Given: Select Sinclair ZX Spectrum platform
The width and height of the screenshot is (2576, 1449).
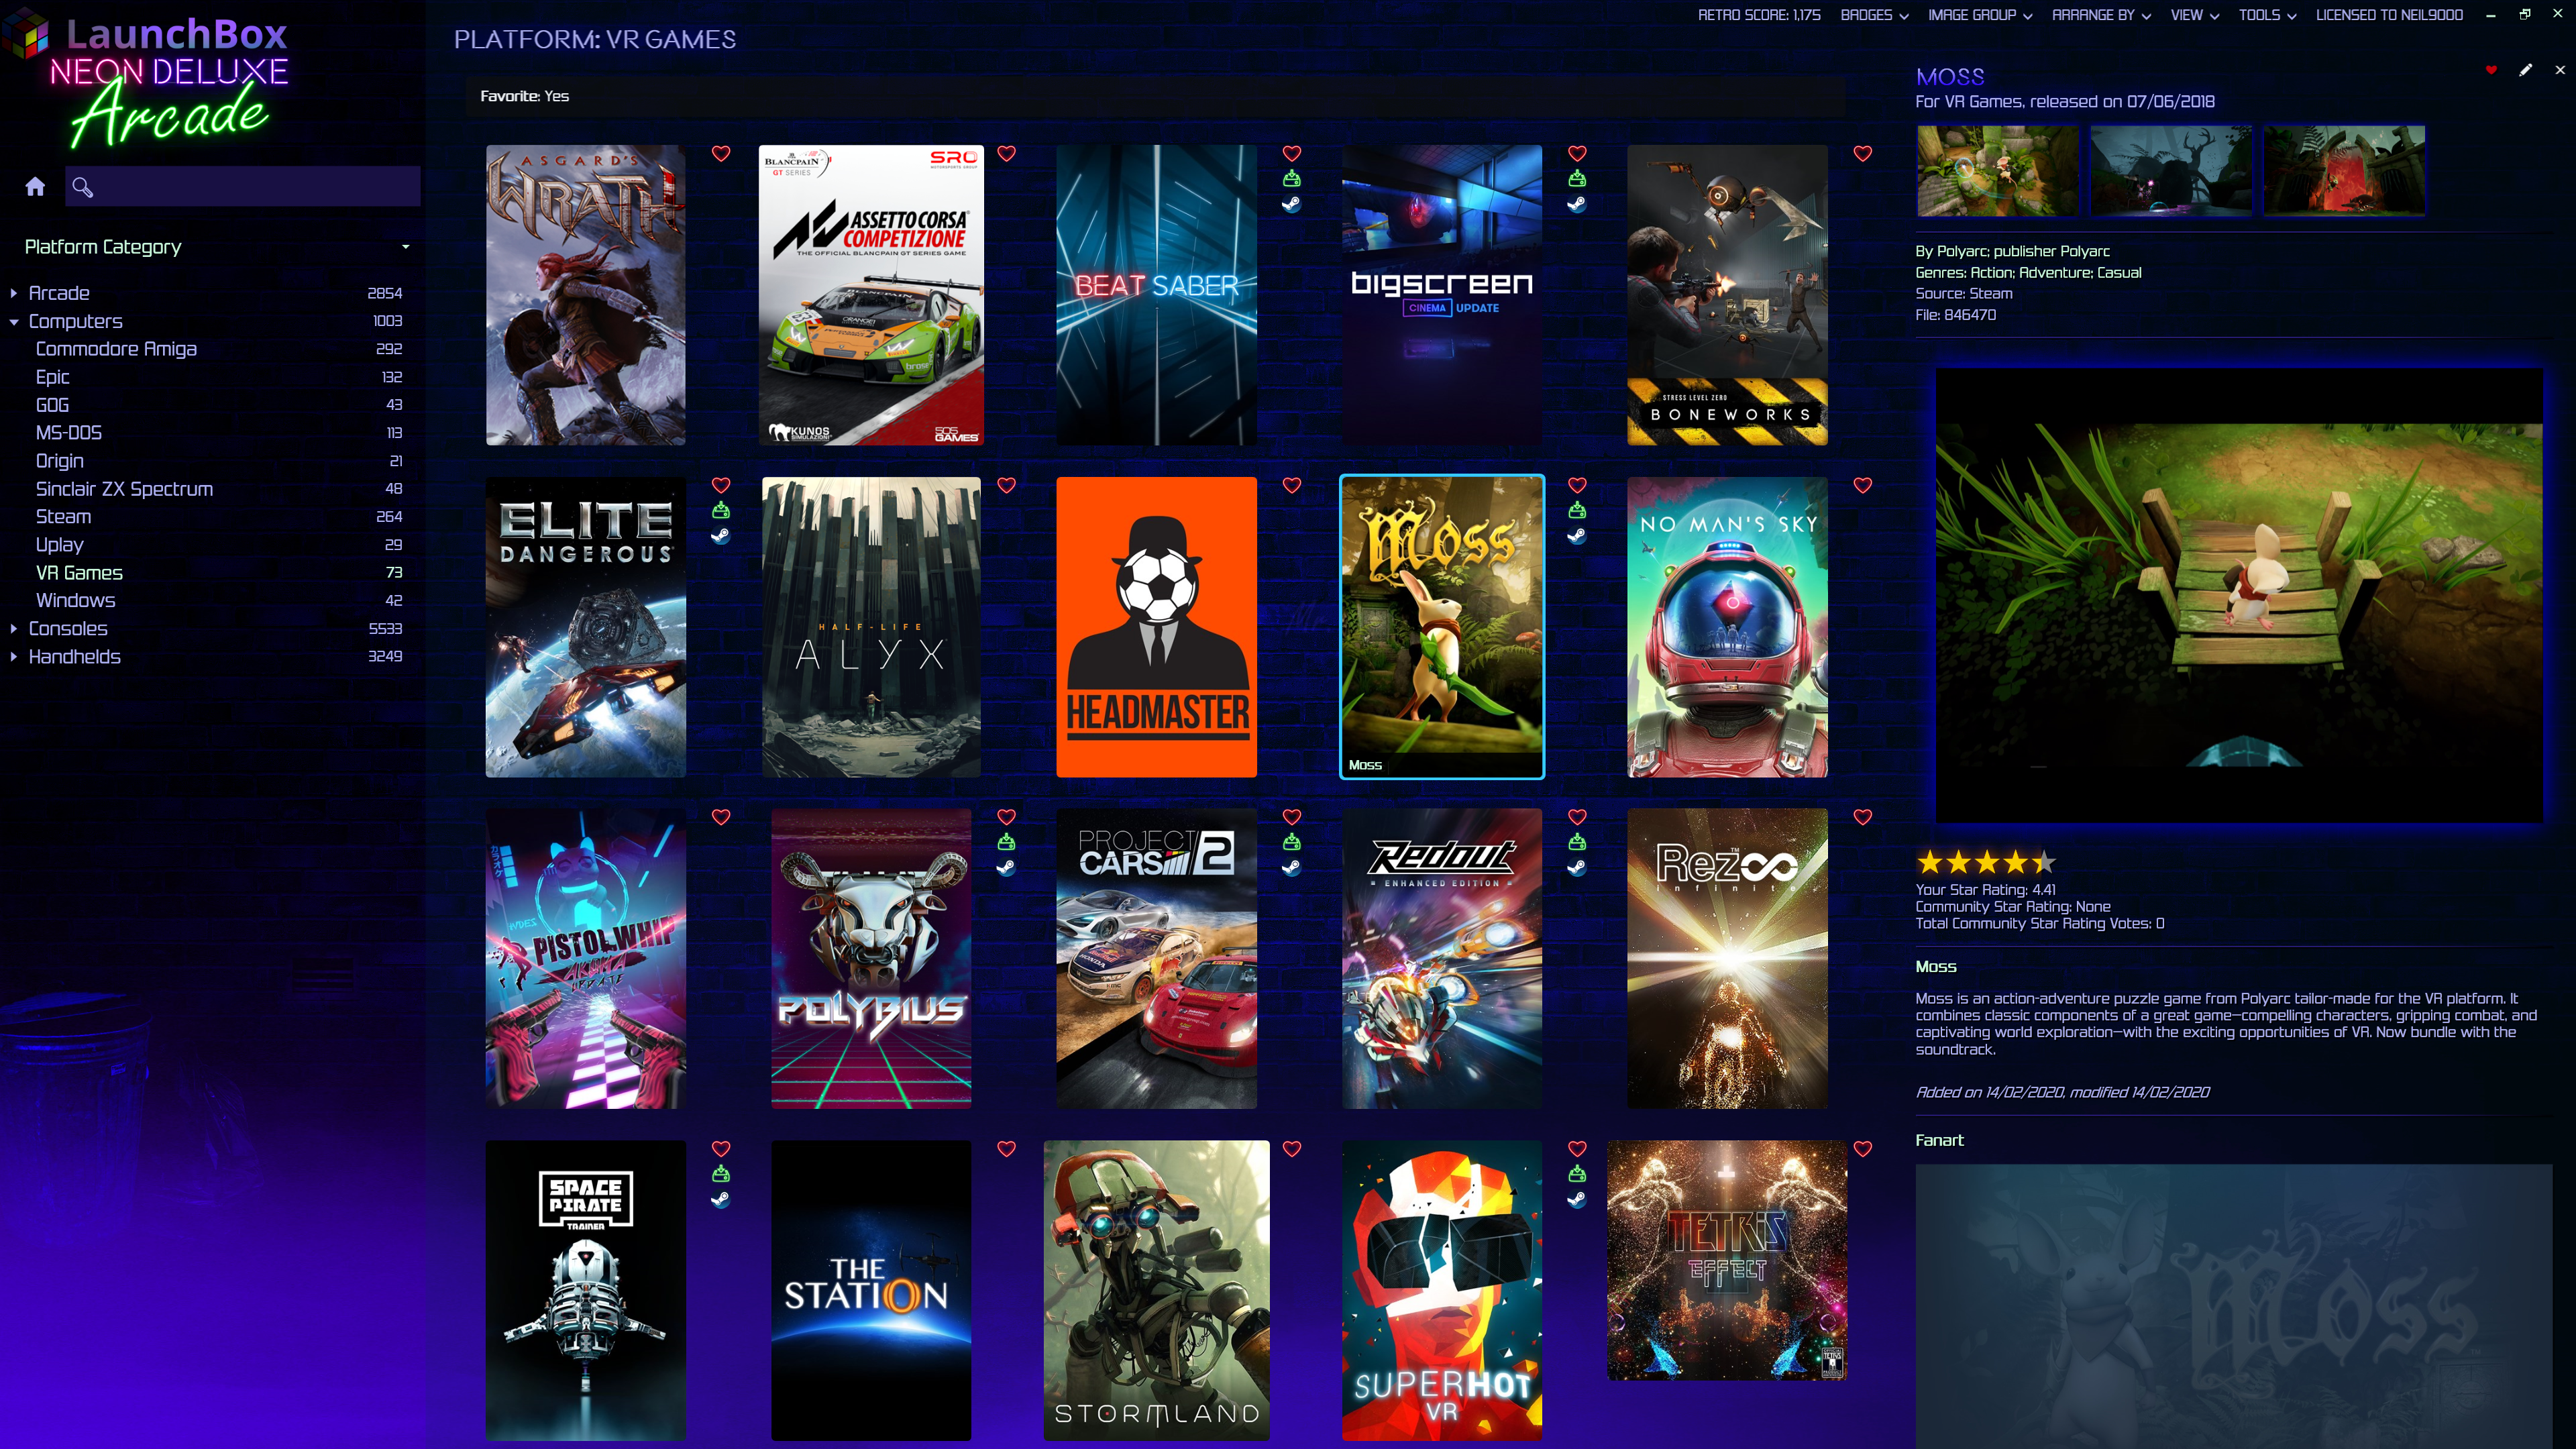Looking at the screenshot, I should point(124,489).
